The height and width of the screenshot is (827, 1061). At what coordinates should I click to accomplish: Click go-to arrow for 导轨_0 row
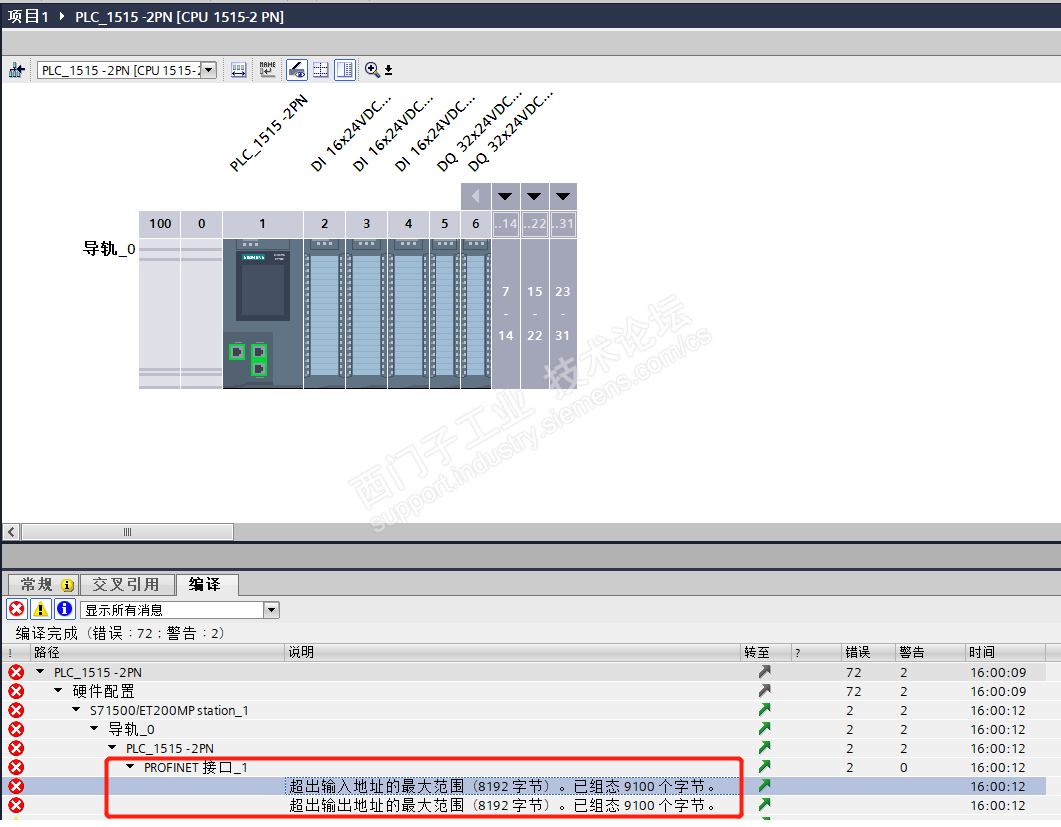(x=765, y=729)
